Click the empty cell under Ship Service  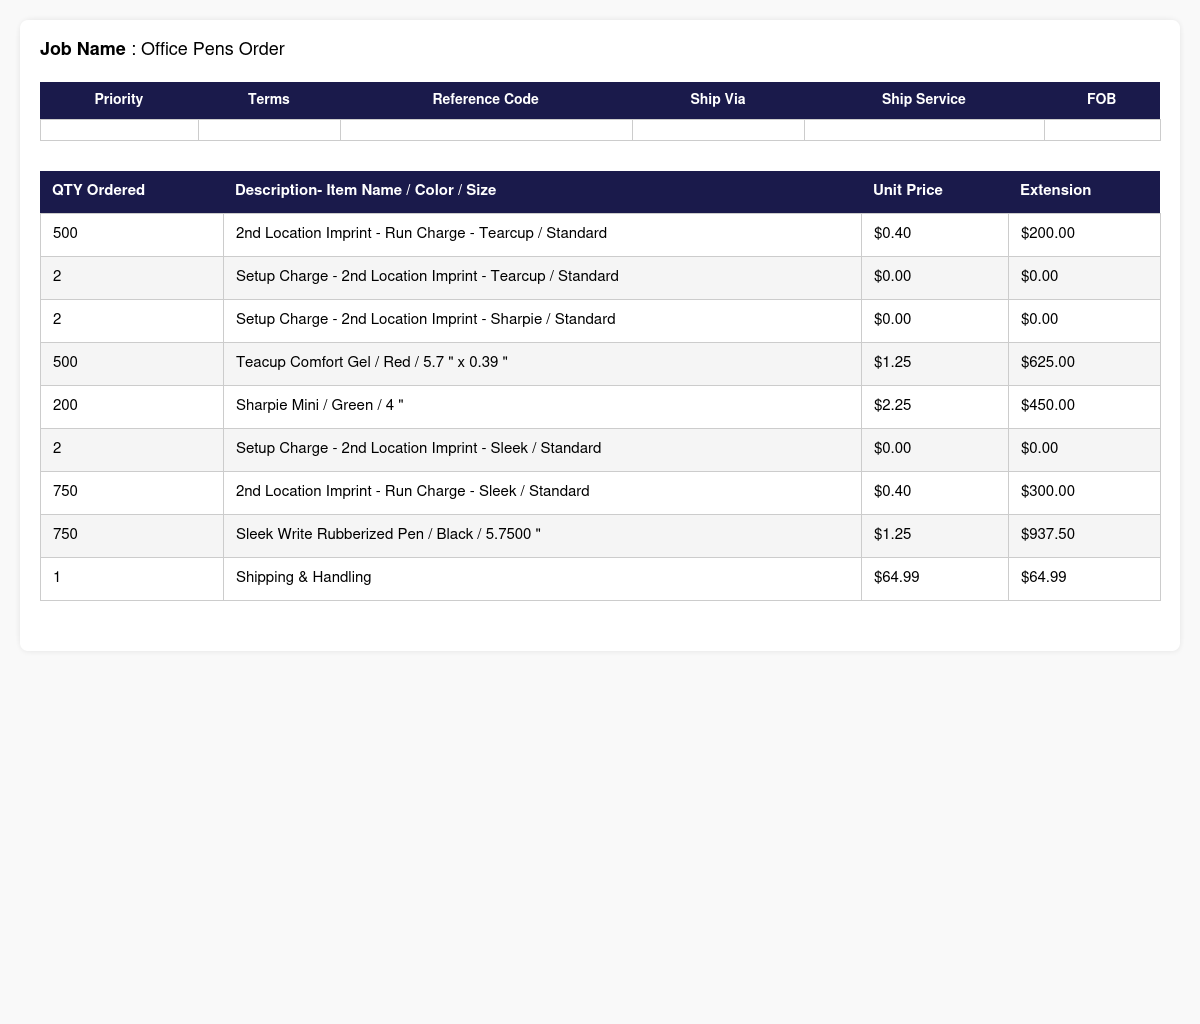coord(924,130)
